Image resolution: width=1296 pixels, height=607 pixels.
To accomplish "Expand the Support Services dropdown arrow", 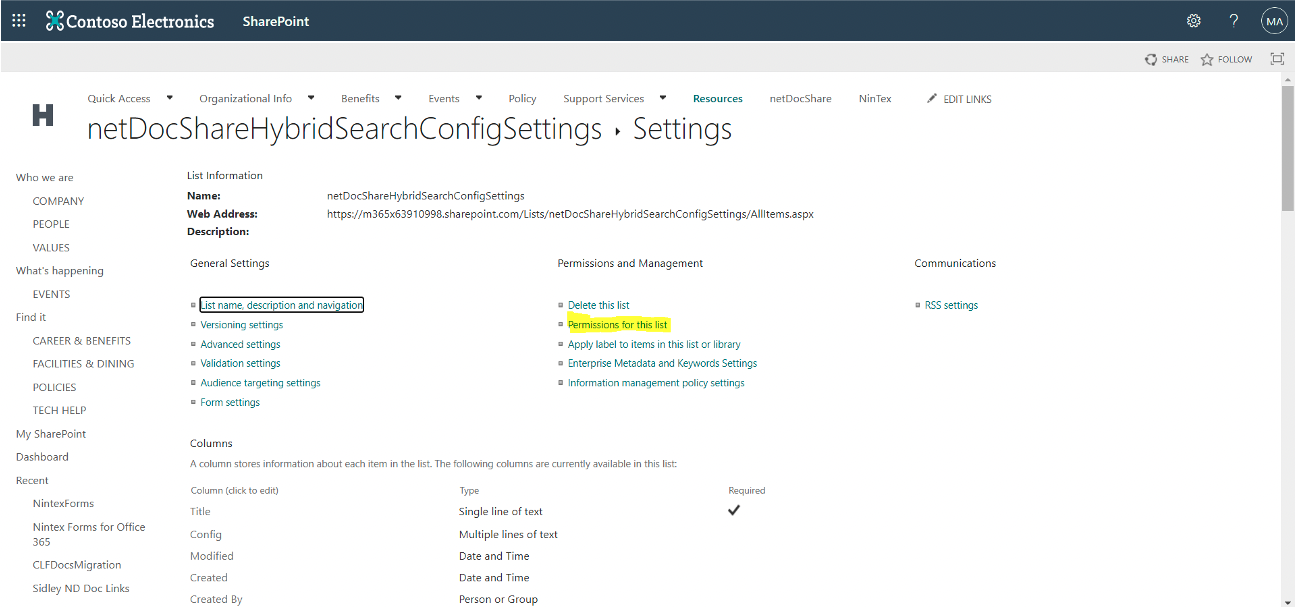I will pyautogui.click(x=663, y=98).
